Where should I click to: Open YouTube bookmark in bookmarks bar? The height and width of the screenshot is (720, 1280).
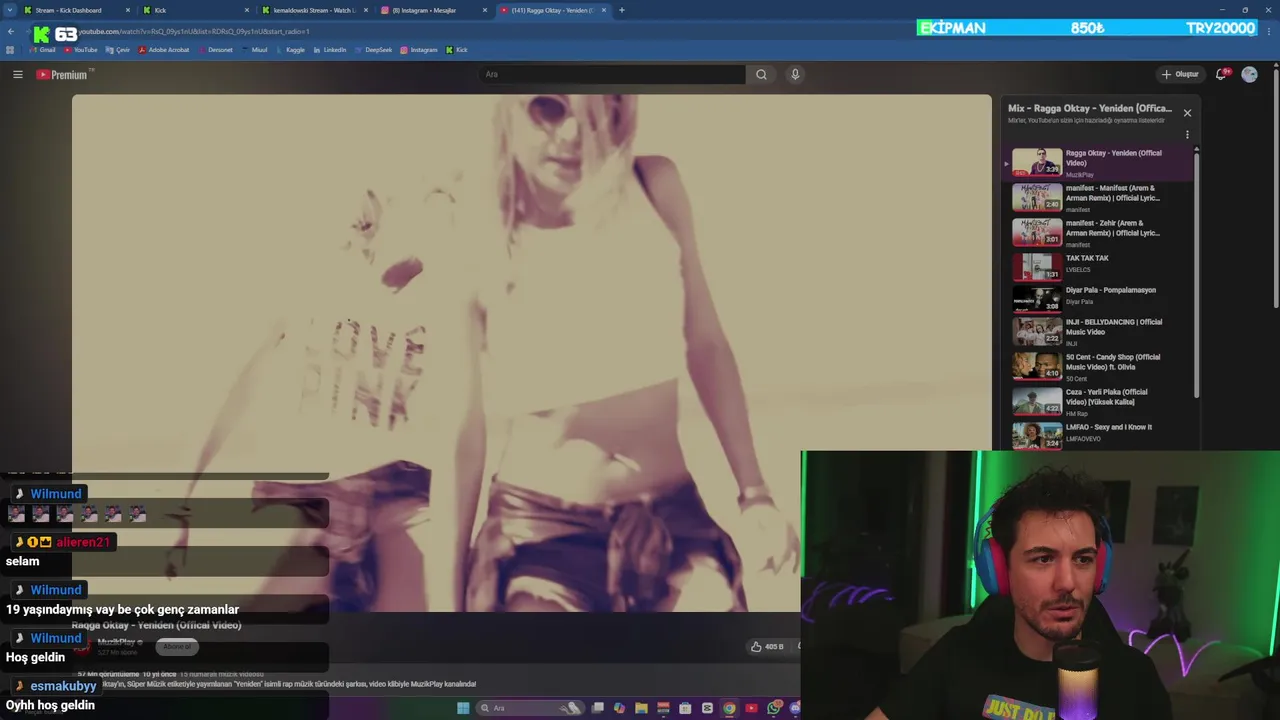coord(81,50)
